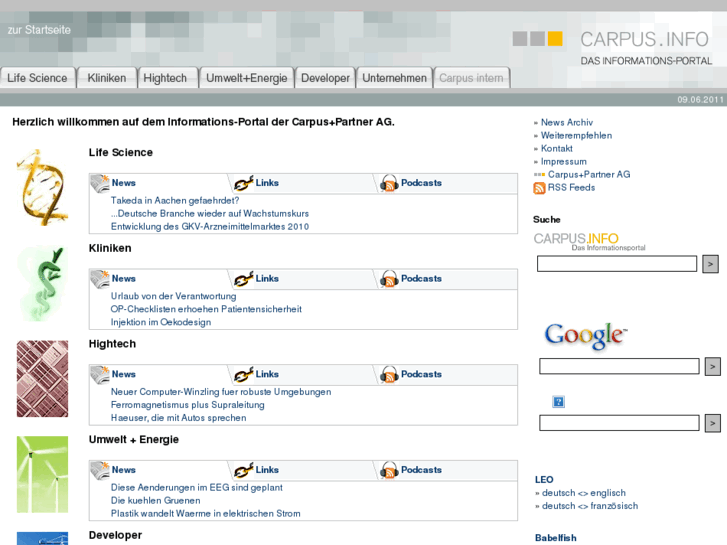
Task: Click the chain Links icon under Life Science
Action: pyautogui.click(x=243, y=183)
